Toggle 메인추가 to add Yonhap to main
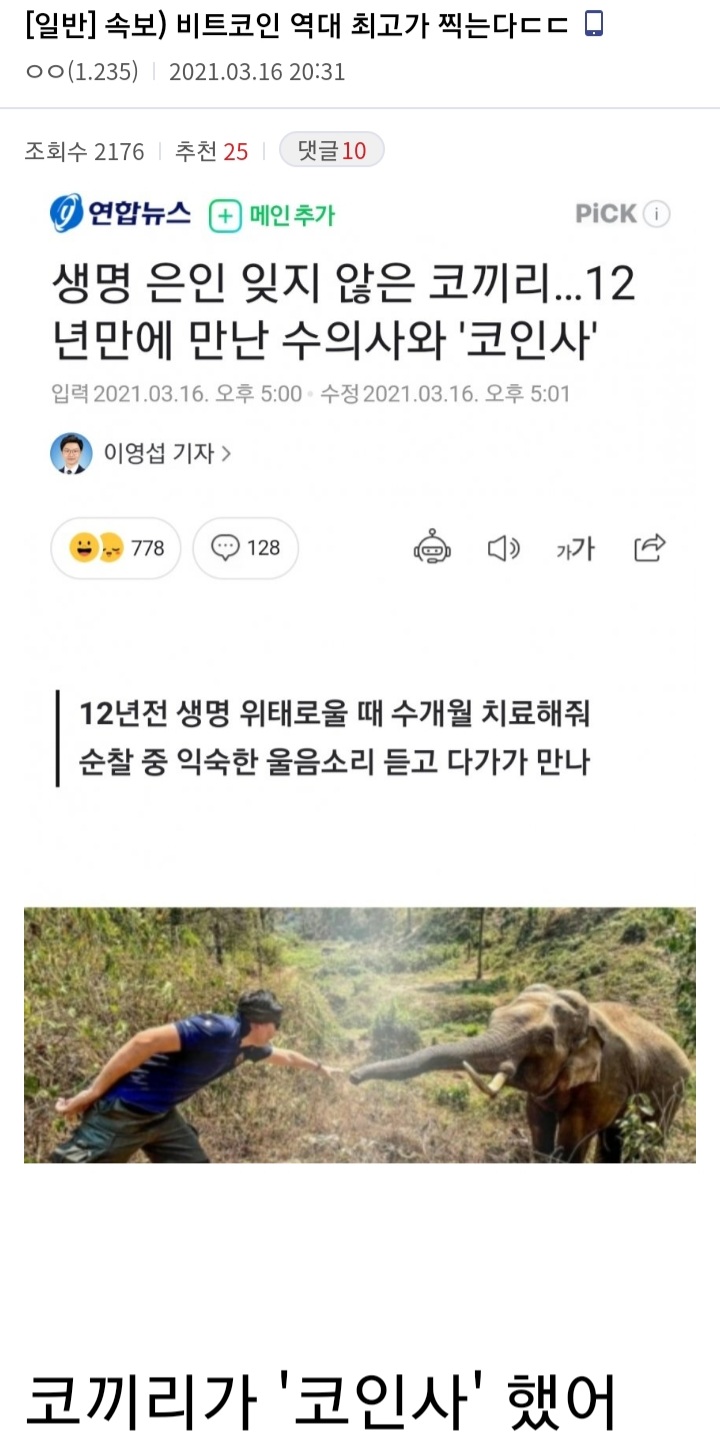This screenshot has height=1439, width=720. tap(272, 215)
